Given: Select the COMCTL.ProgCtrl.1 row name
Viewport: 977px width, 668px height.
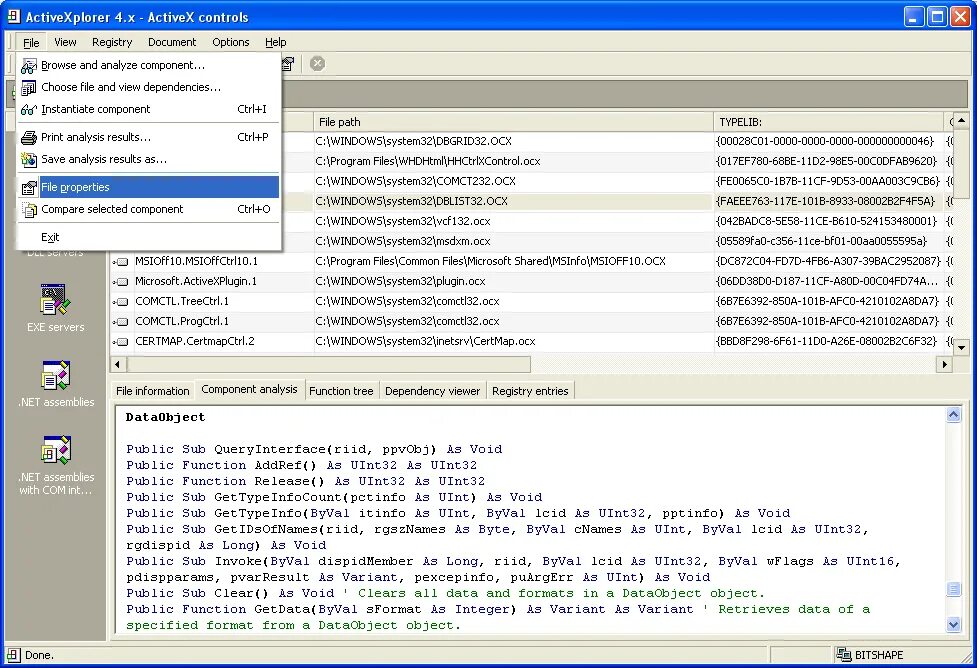Looking at the screenshot, I should (182, 322).
